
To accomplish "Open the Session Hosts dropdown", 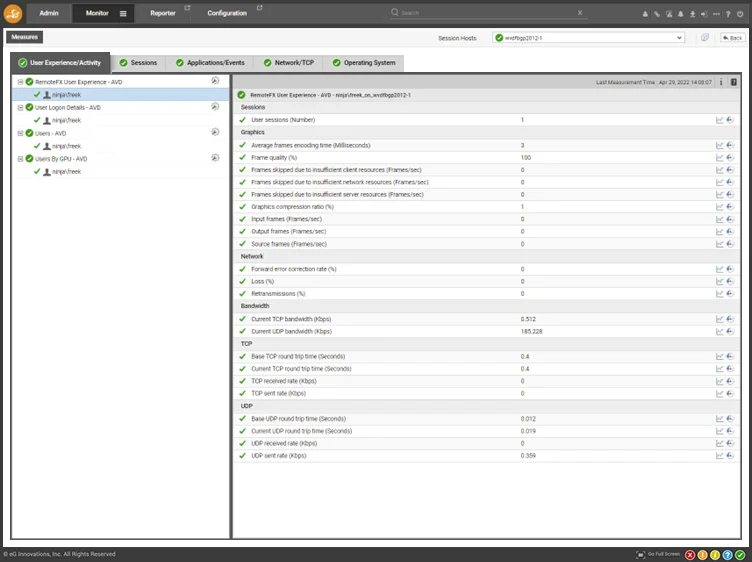I will click(x=588, y=38).
